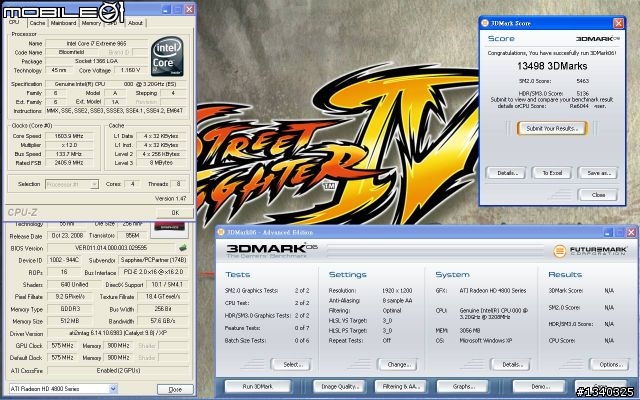Viewport: 640px width, 400px height.
Task: Click the Run 3DMark button
Action: 258,386
